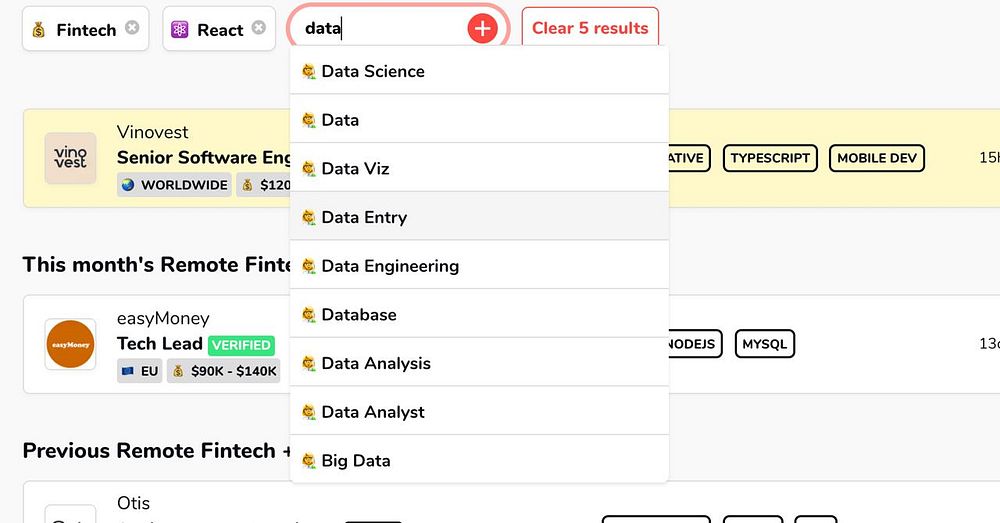Click the atom icon in React tag
This screenshot has width=1000, height=523.
click(x=180, y=30)
